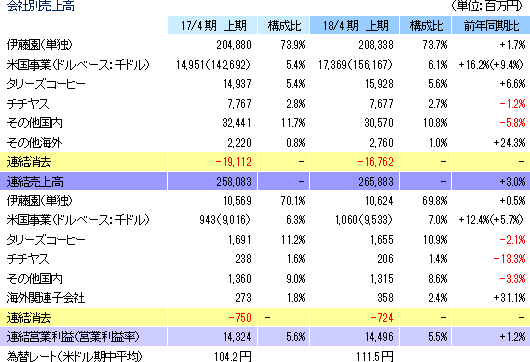Select the 伊藤園(単独) sales row label

click(x=39, y=45)
